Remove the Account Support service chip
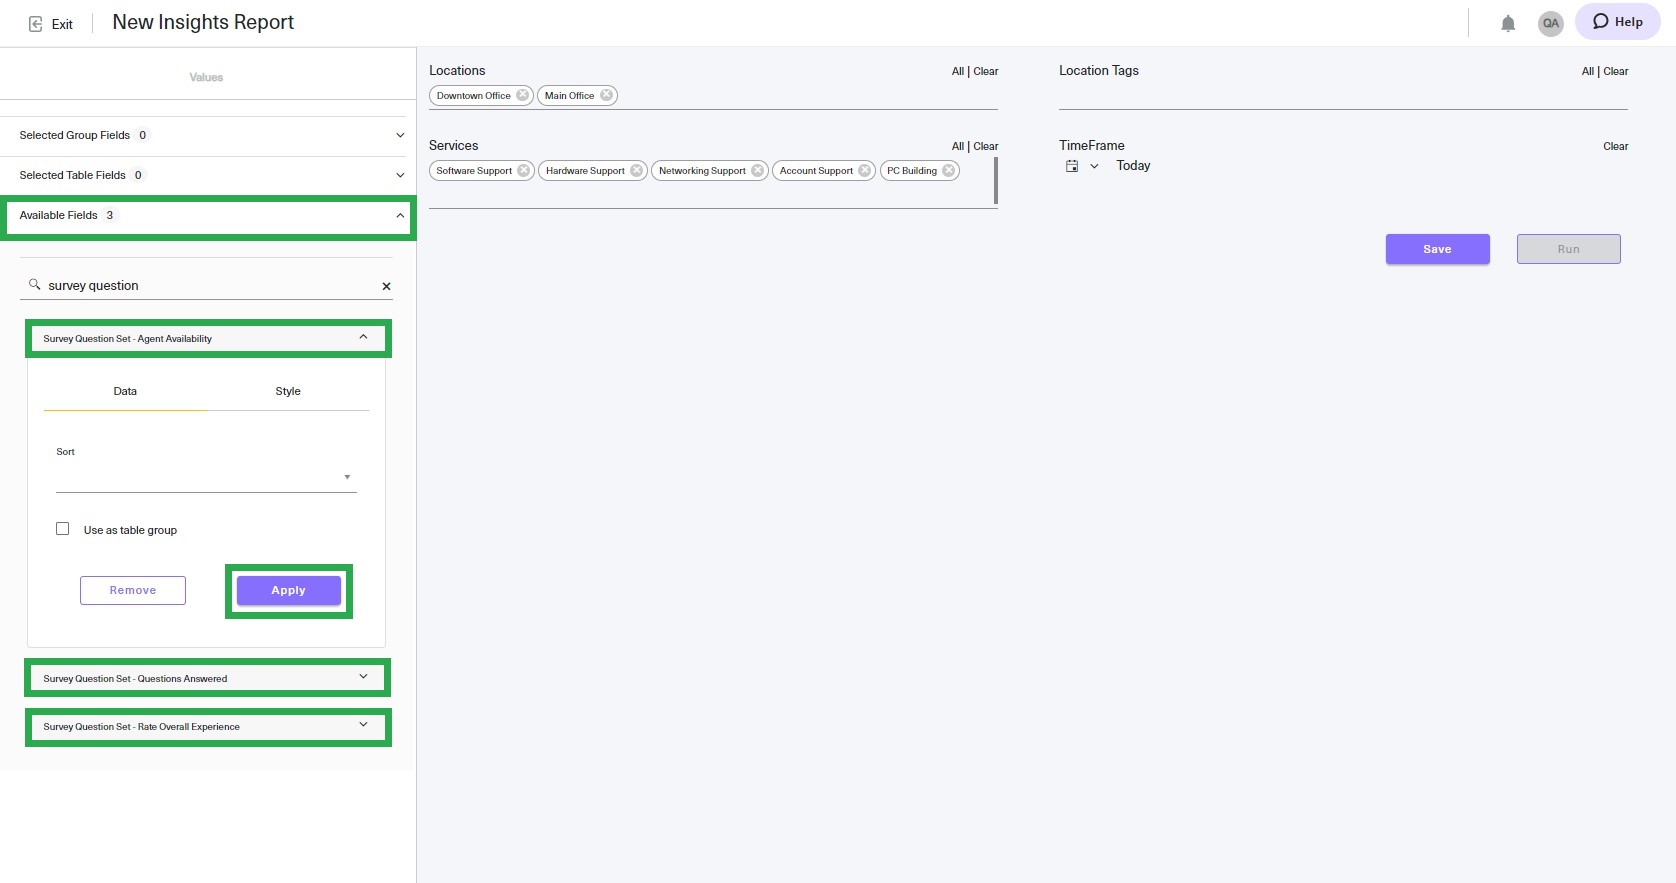1676x883 pixels. 864,170
